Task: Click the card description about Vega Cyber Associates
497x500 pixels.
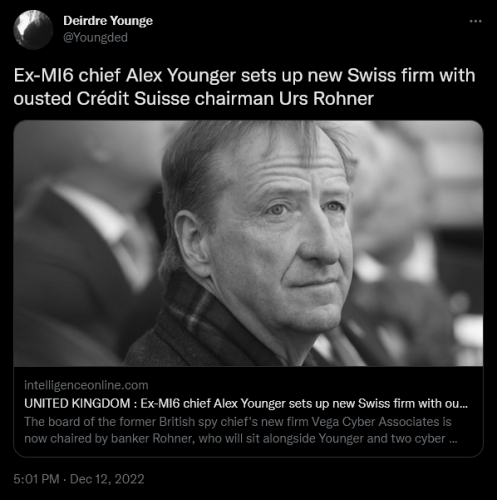Action: (x=241, y=430)
